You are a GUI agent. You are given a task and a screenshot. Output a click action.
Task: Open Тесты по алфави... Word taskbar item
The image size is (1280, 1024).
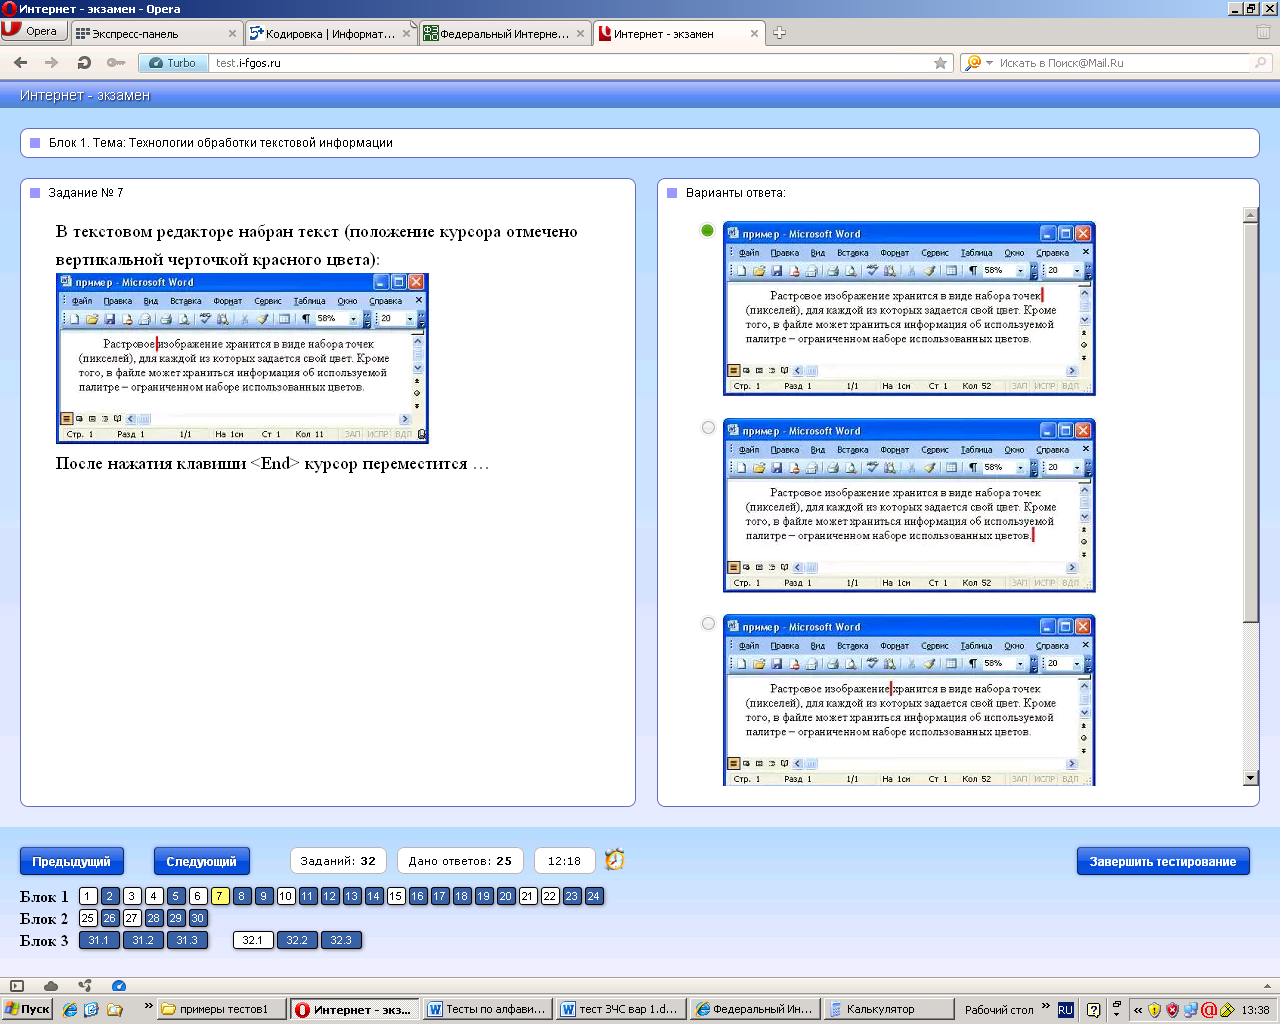coord(487,1009)
